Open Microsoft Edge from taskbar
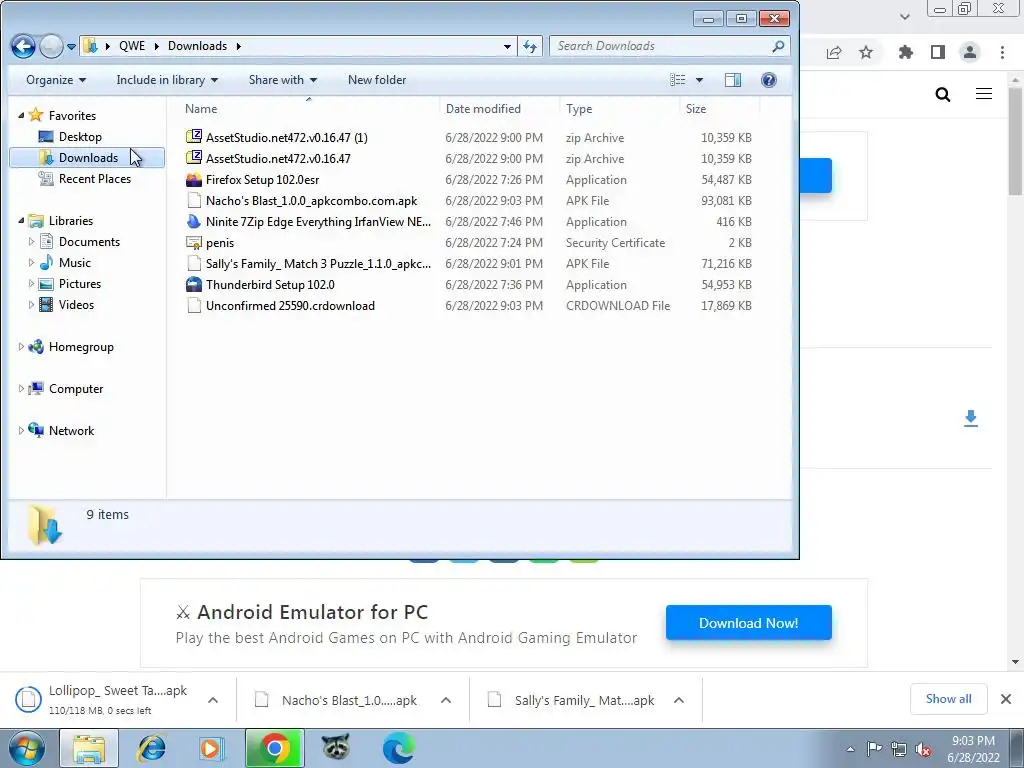Viewport: 1024px width, 768px height. (398, 749)
